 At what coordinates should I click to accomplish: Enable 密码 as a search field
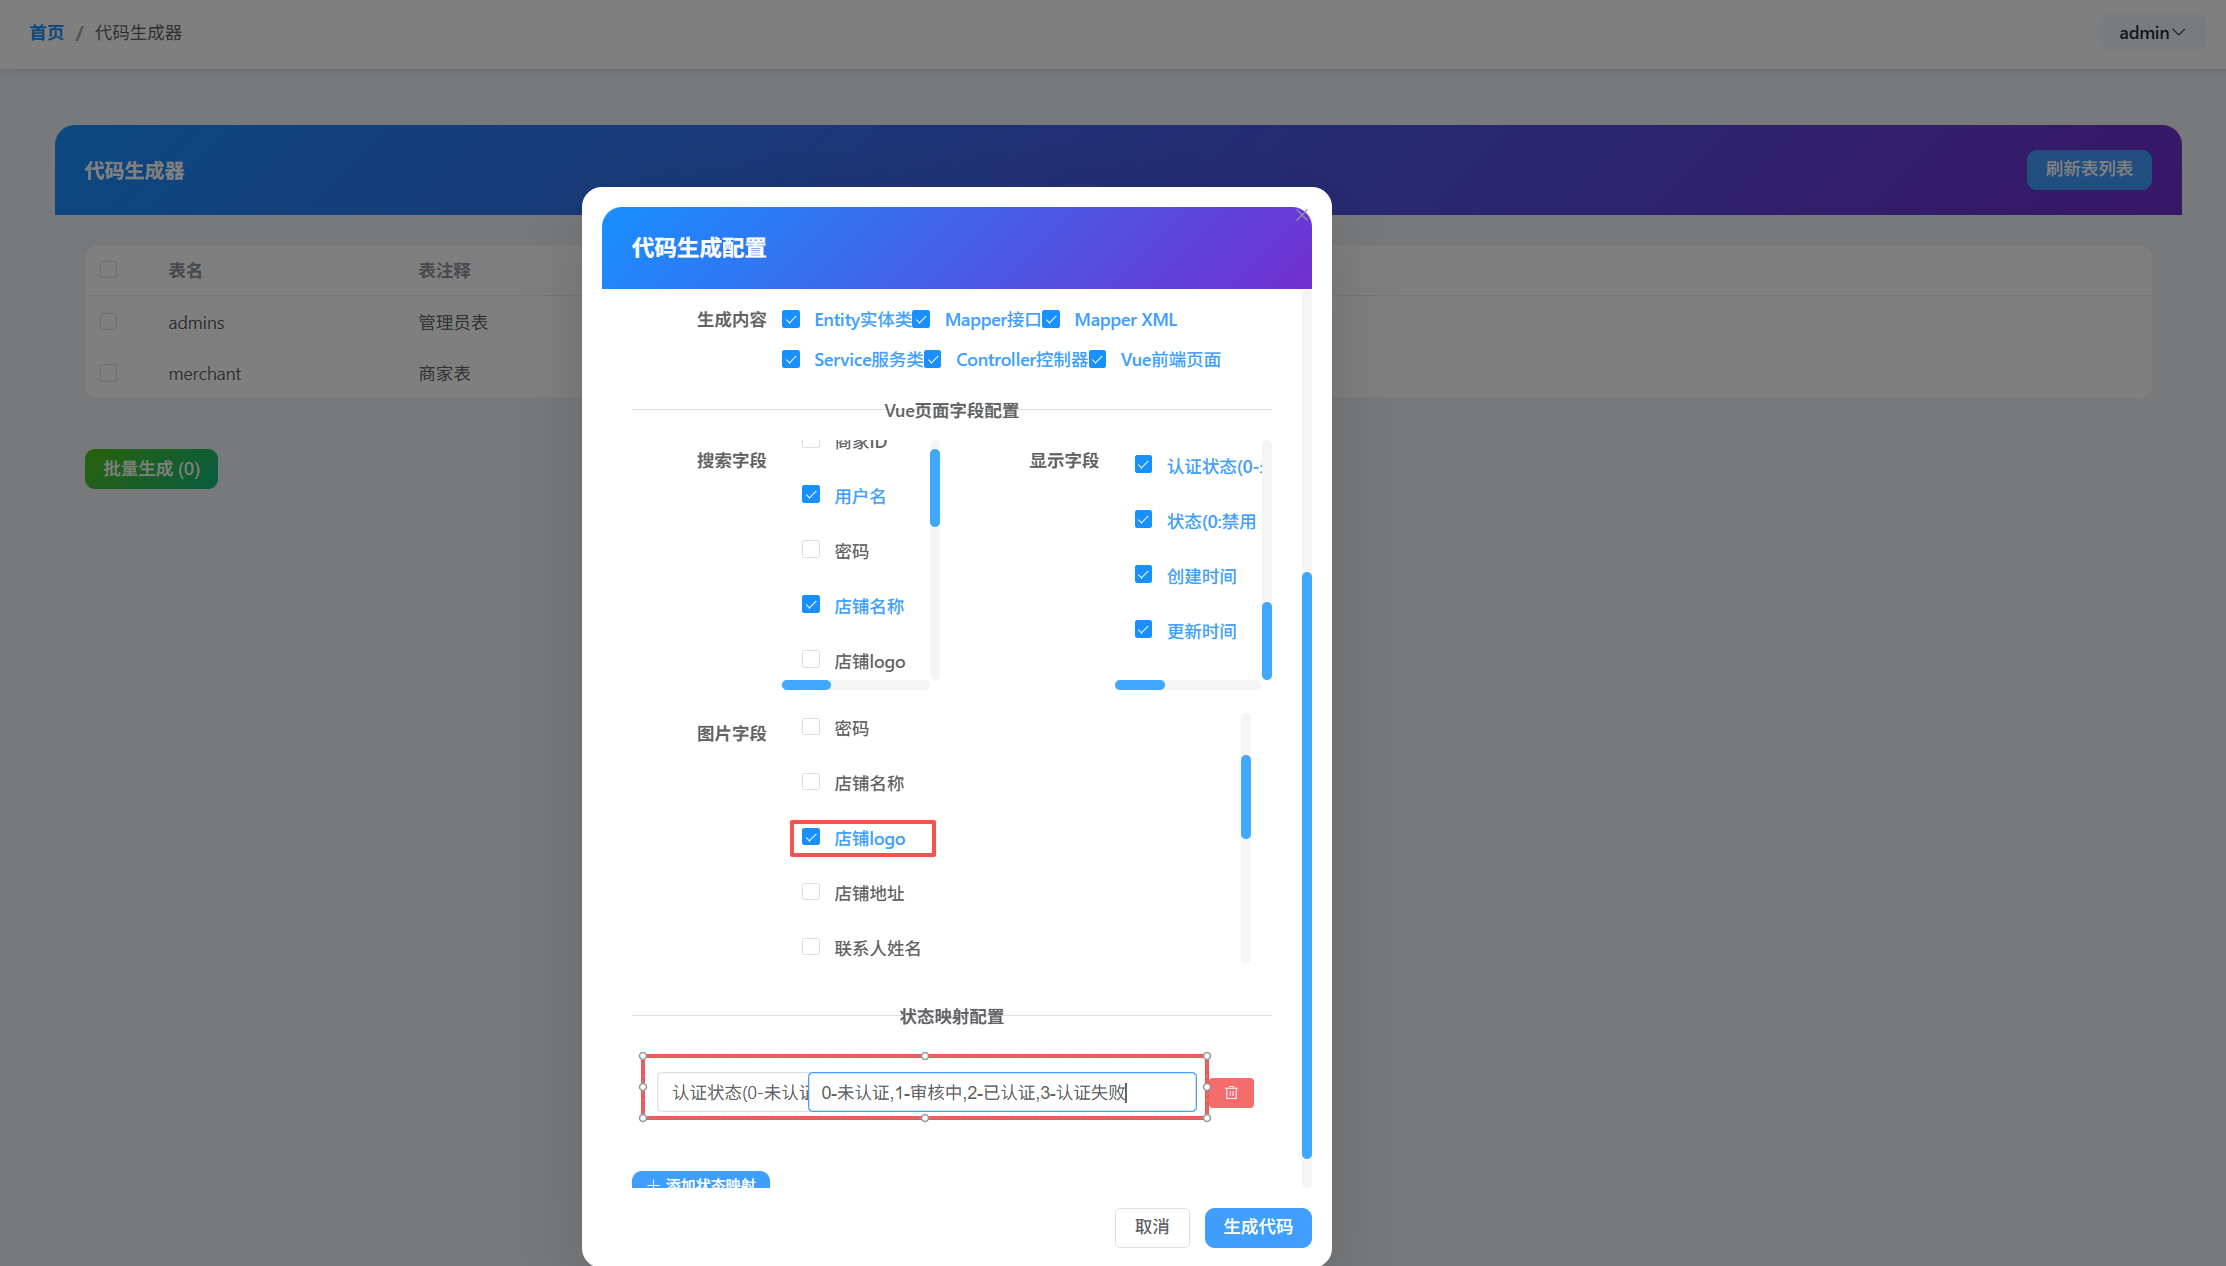pyautogui.click(x=810, y=549)
